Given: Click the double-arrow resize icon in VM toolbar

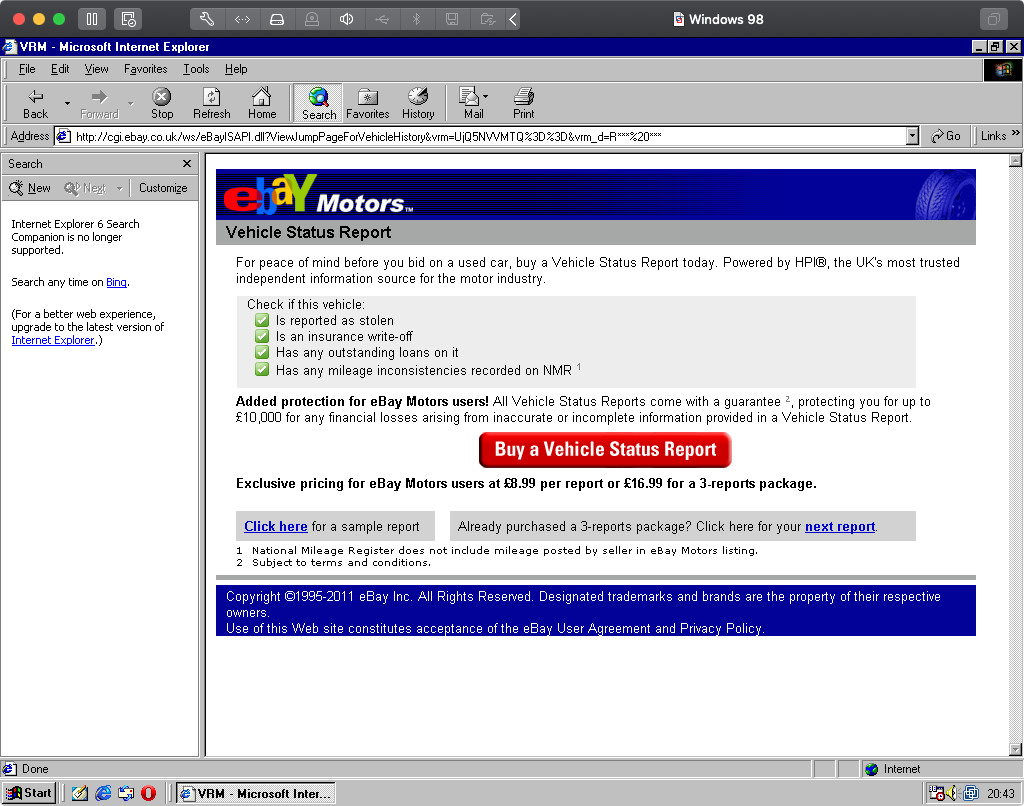Looking at the screenshot, I should tap(242, 19).
